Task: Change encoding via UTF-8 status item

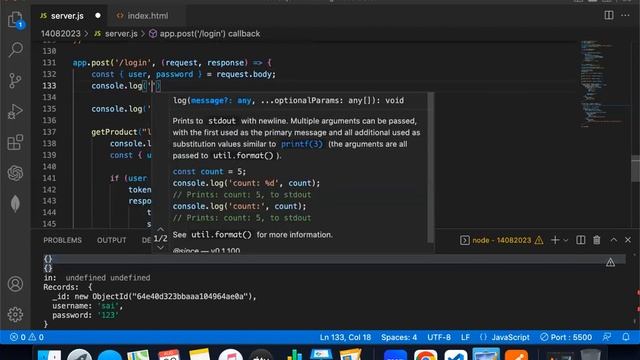Action: (439, 337)
